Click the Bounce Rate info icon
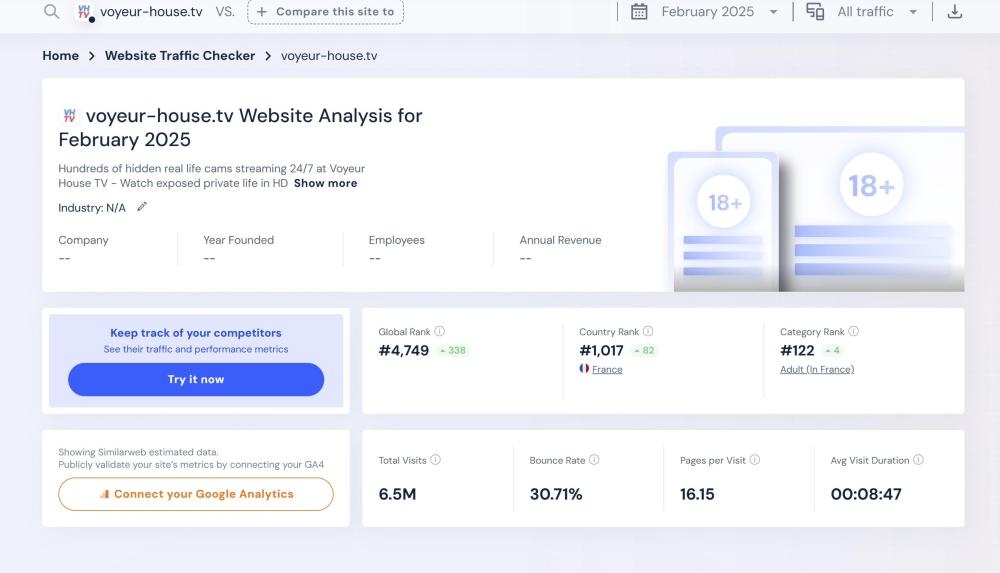This screenshot has height=573, width=1000. pyautogui.click(x=594, y=460)
